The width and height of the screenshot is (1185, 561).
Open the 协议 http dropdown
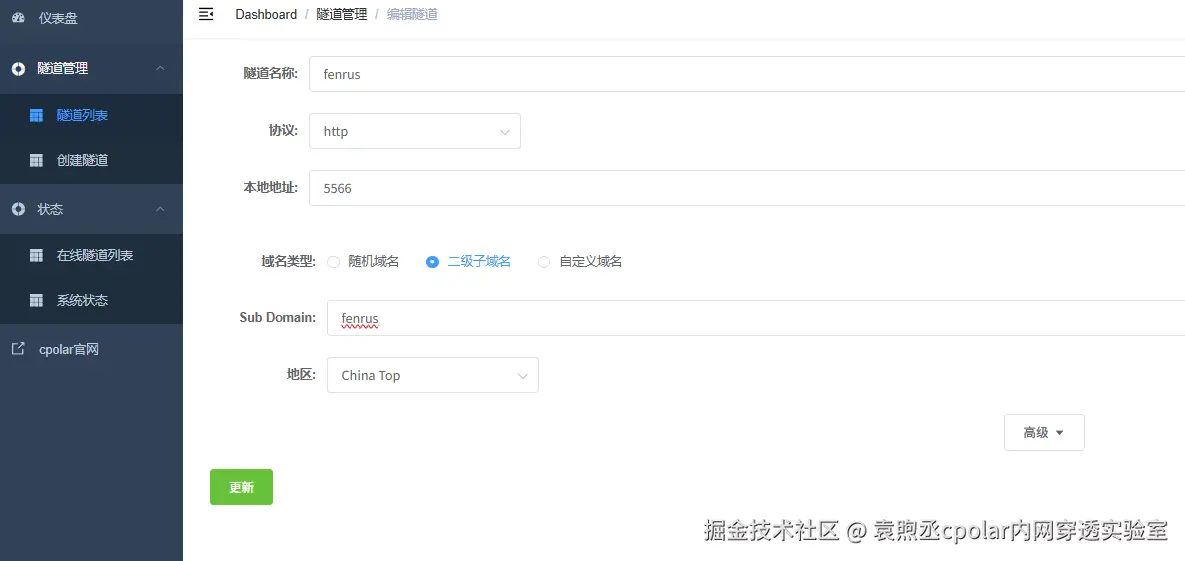[x=415, y=132]
